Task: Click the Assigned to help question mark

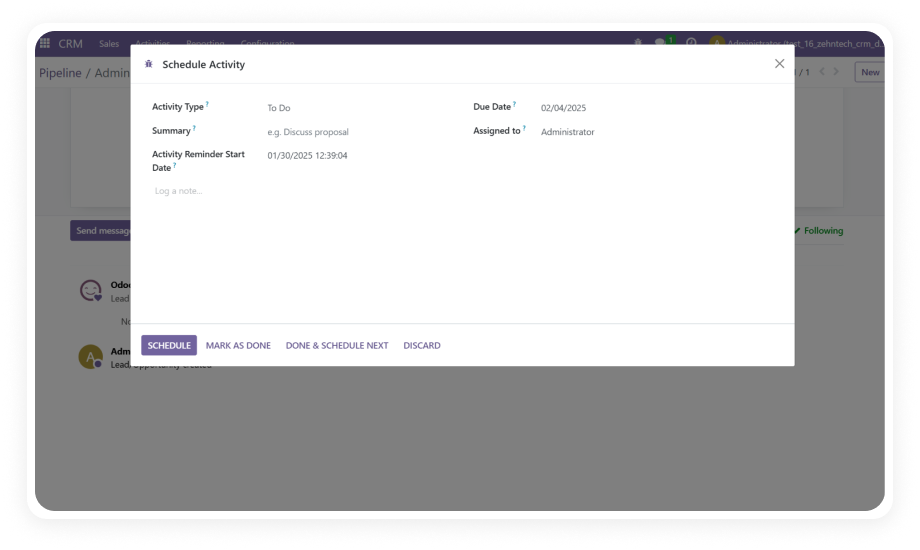Action: (x=524, y=128)
